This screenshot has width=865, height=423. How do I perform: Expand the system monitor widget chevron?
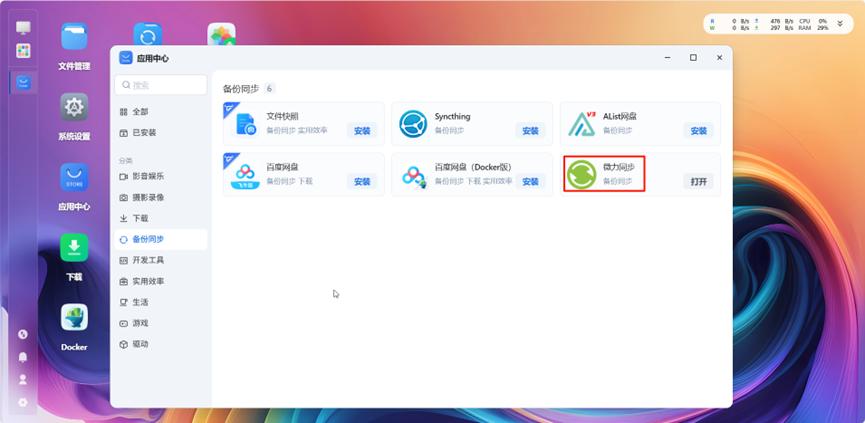point(840,24)
